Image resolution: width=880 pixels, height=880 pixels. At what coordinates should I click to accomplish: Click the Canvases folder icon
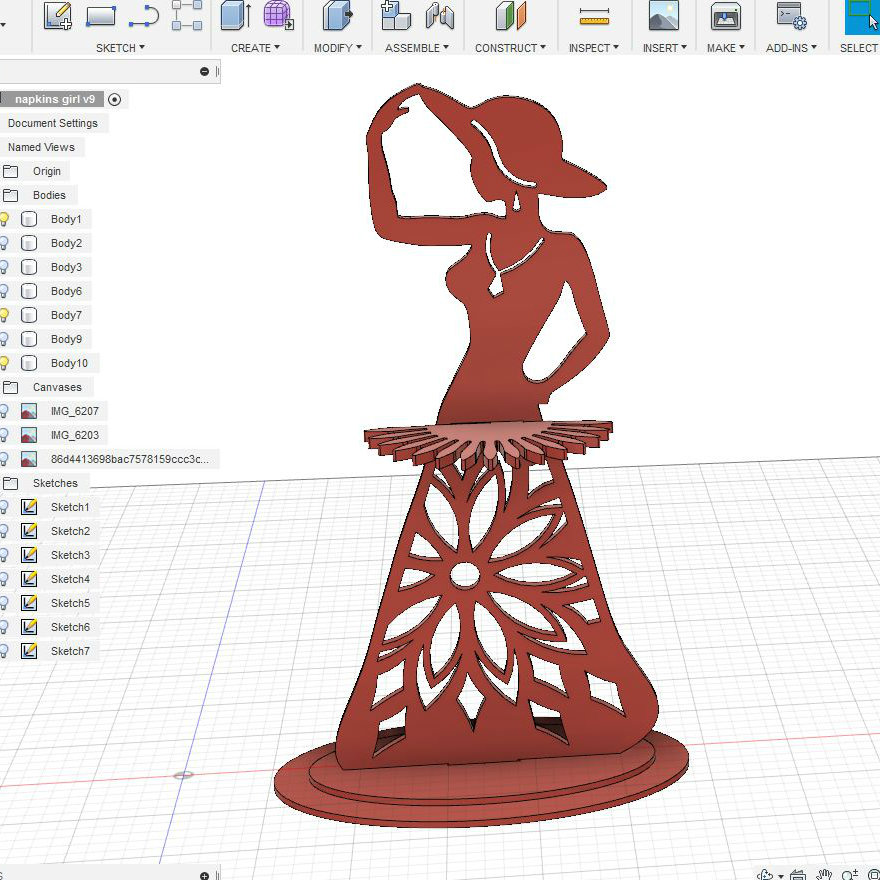point(11,387)
